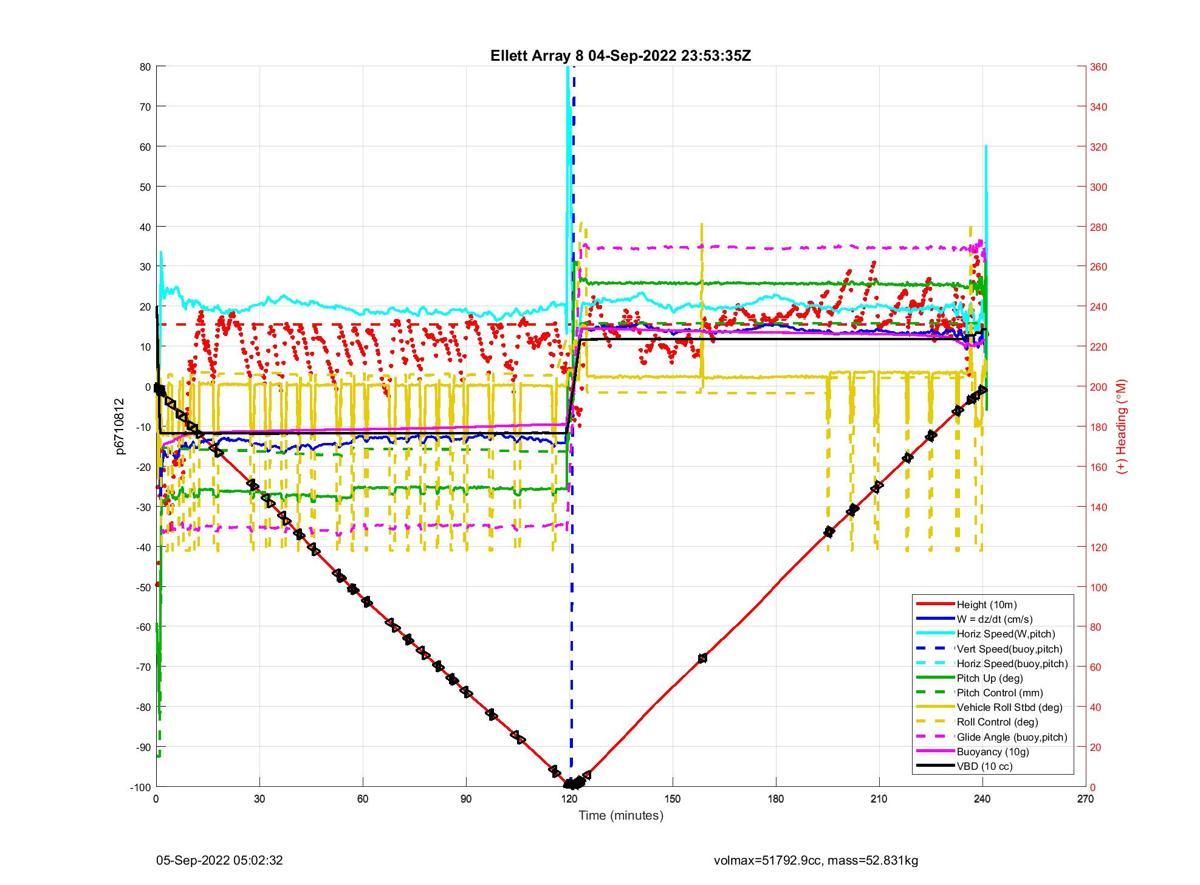1200x885 pixels.
Task: Click the legend entry "Buoyancy (10g)"
Action: (x=993, y=752)
